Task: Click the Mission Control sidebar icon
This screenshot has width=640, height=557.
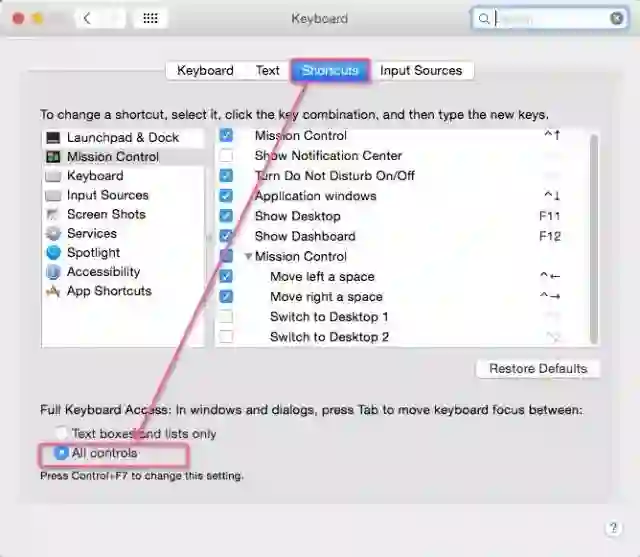Action: (x=53, y=157)
